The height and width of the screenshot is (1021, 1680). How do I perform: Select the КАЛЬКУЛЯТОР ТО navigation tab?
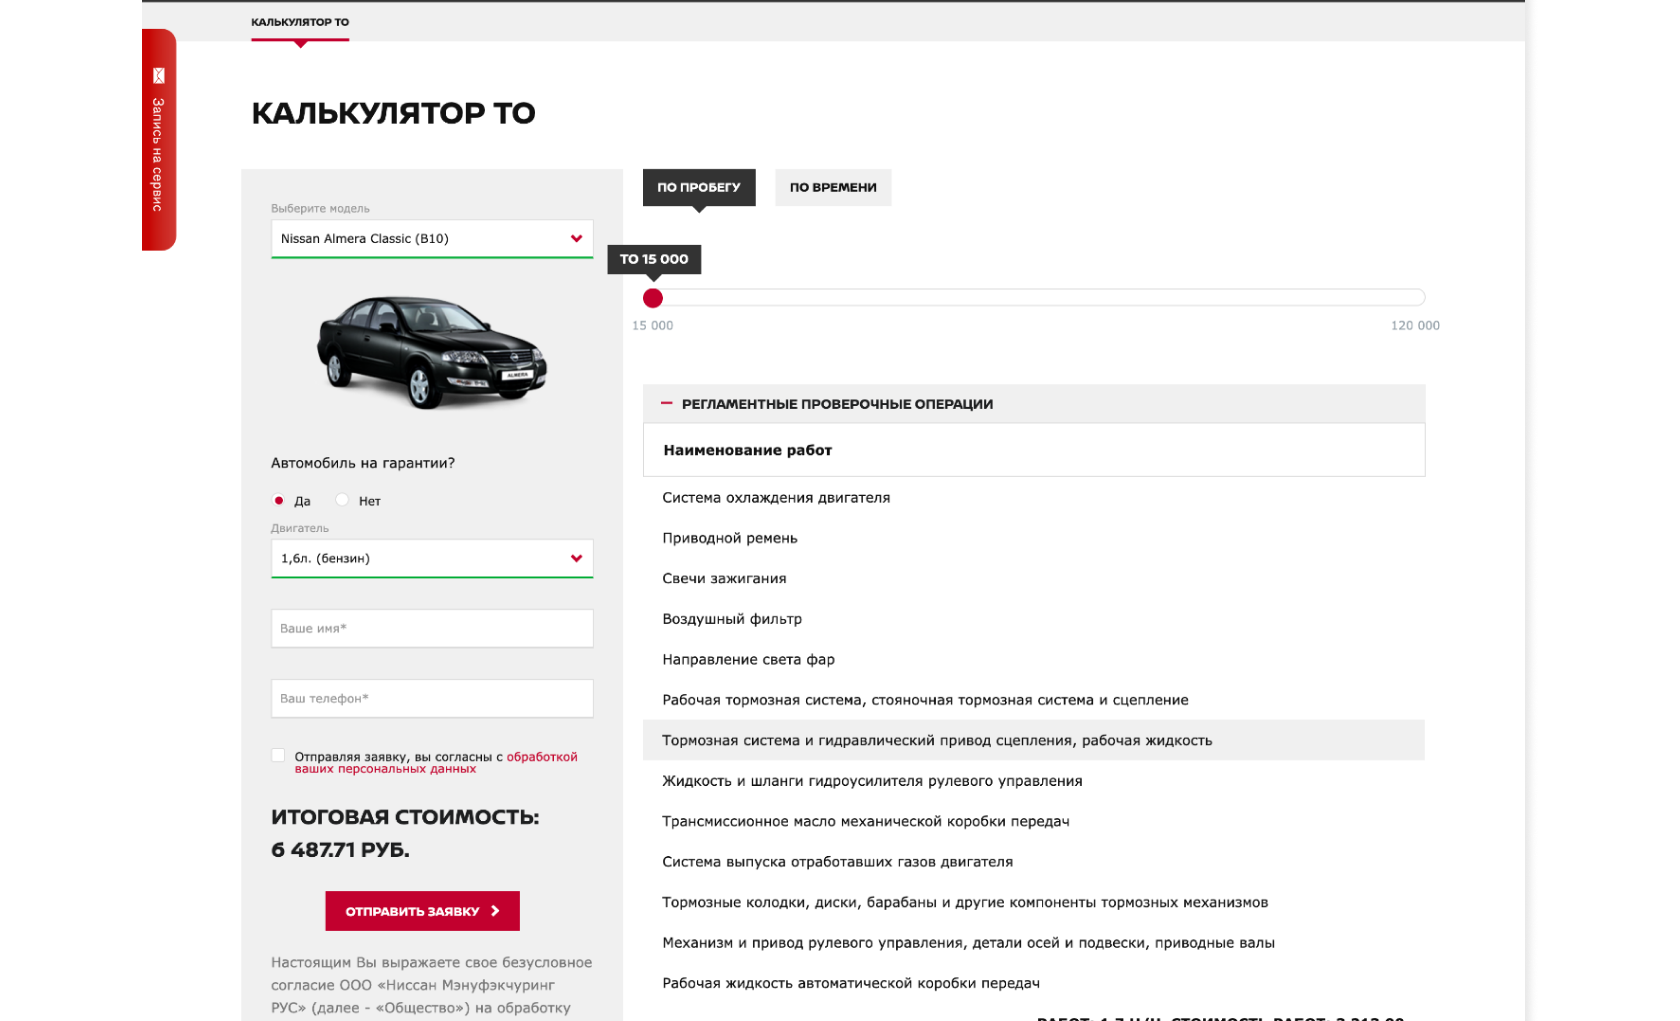pos(300,22)
